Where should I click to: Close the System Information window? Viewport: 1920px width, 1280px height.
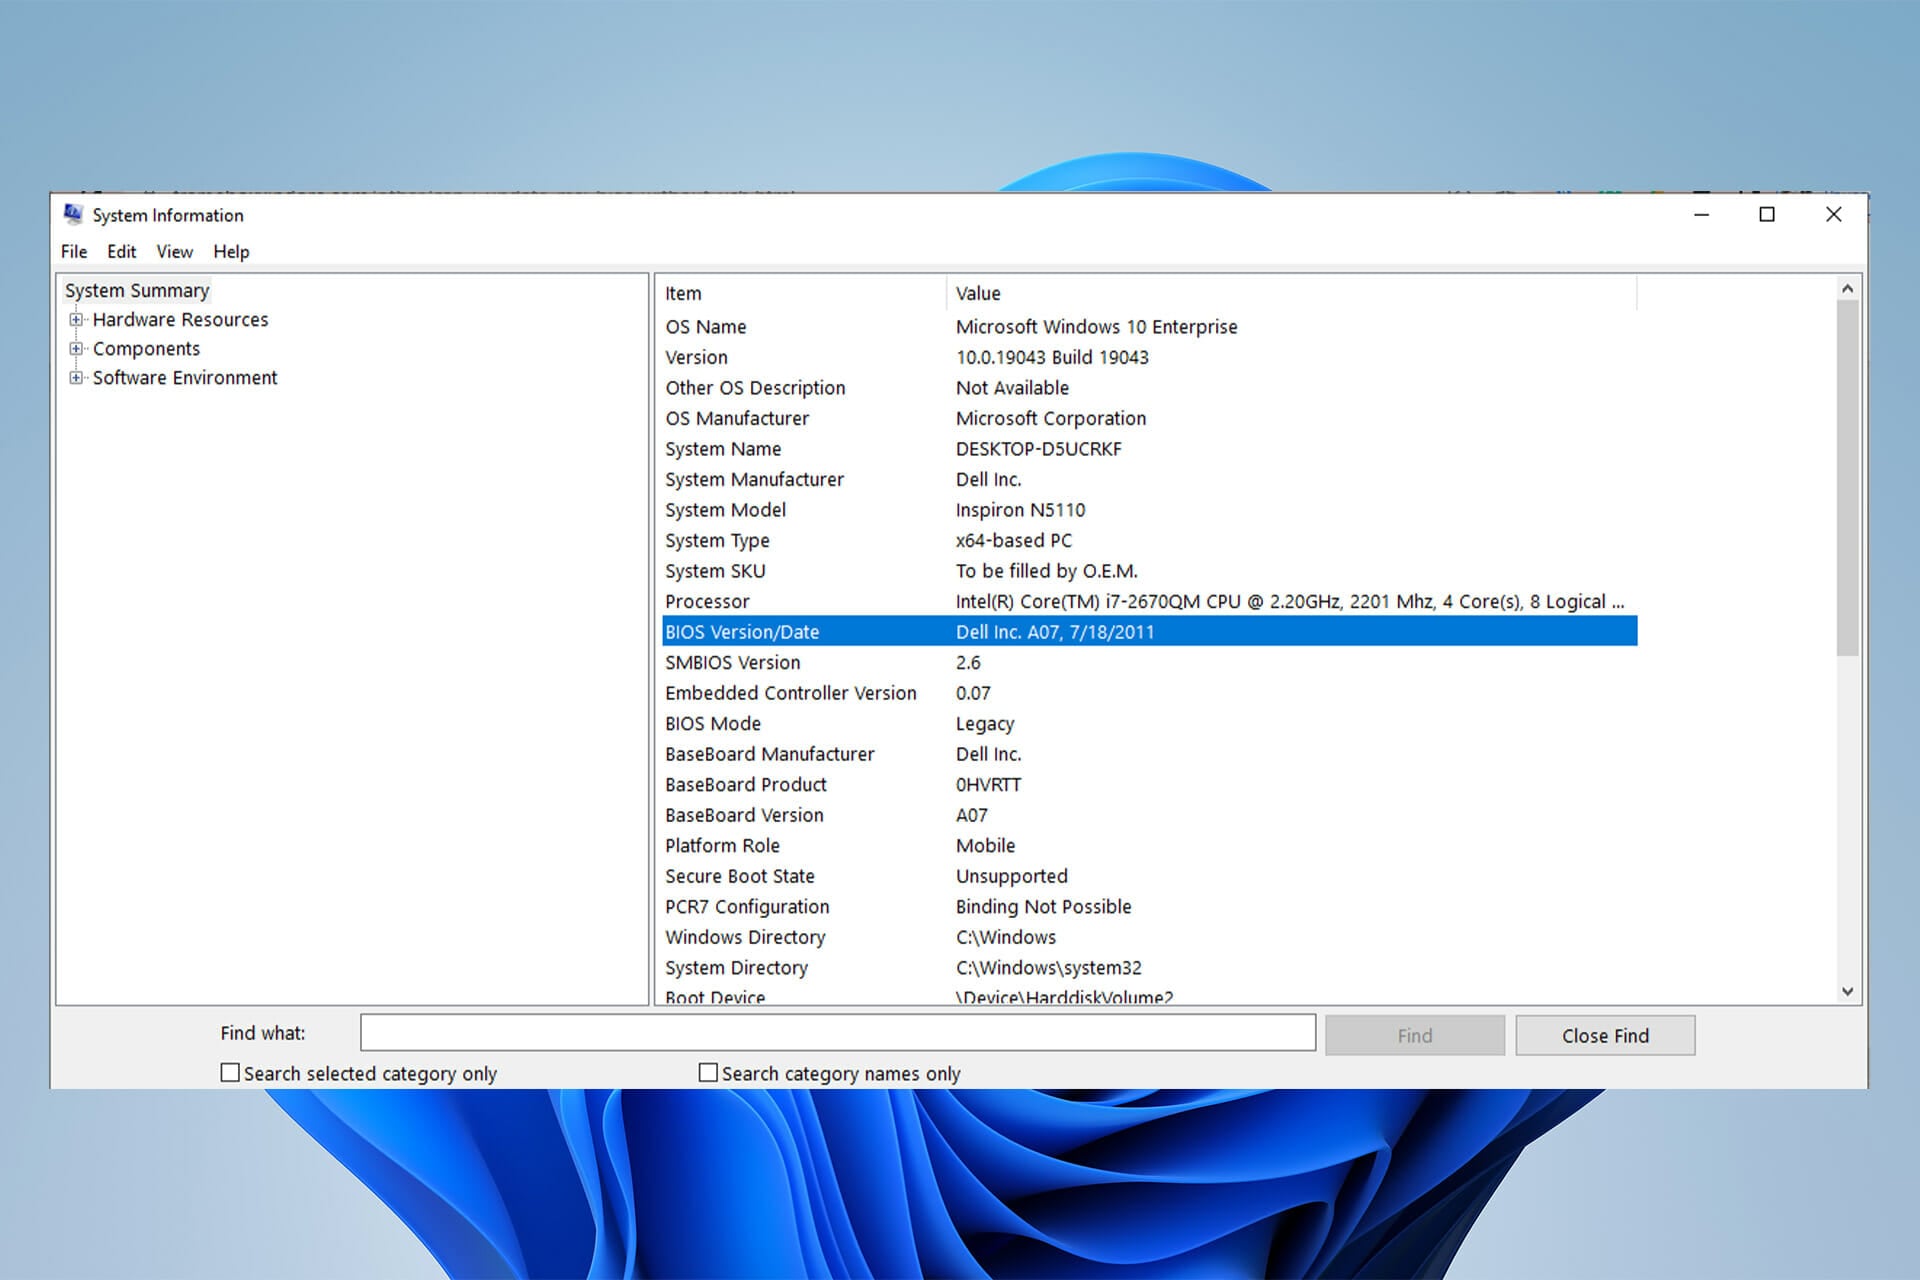tap(1833, 215)
